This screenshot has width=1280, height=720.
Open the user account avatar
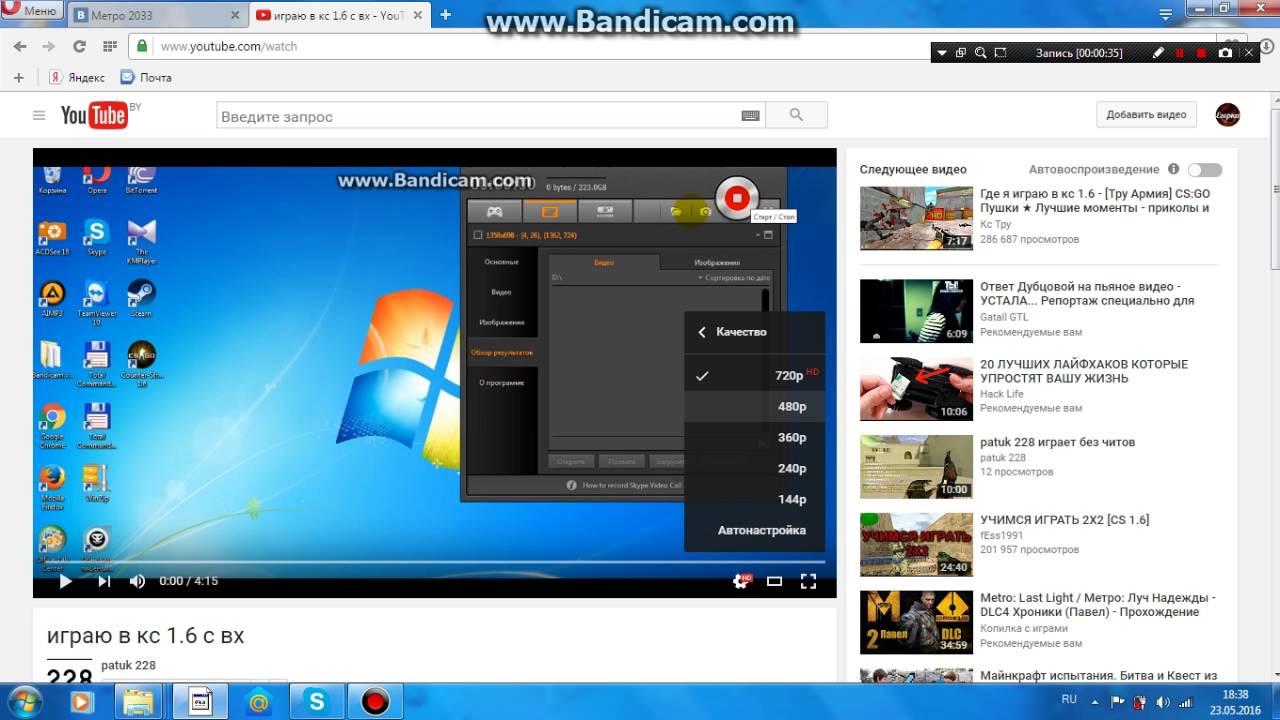point(1227,115)
